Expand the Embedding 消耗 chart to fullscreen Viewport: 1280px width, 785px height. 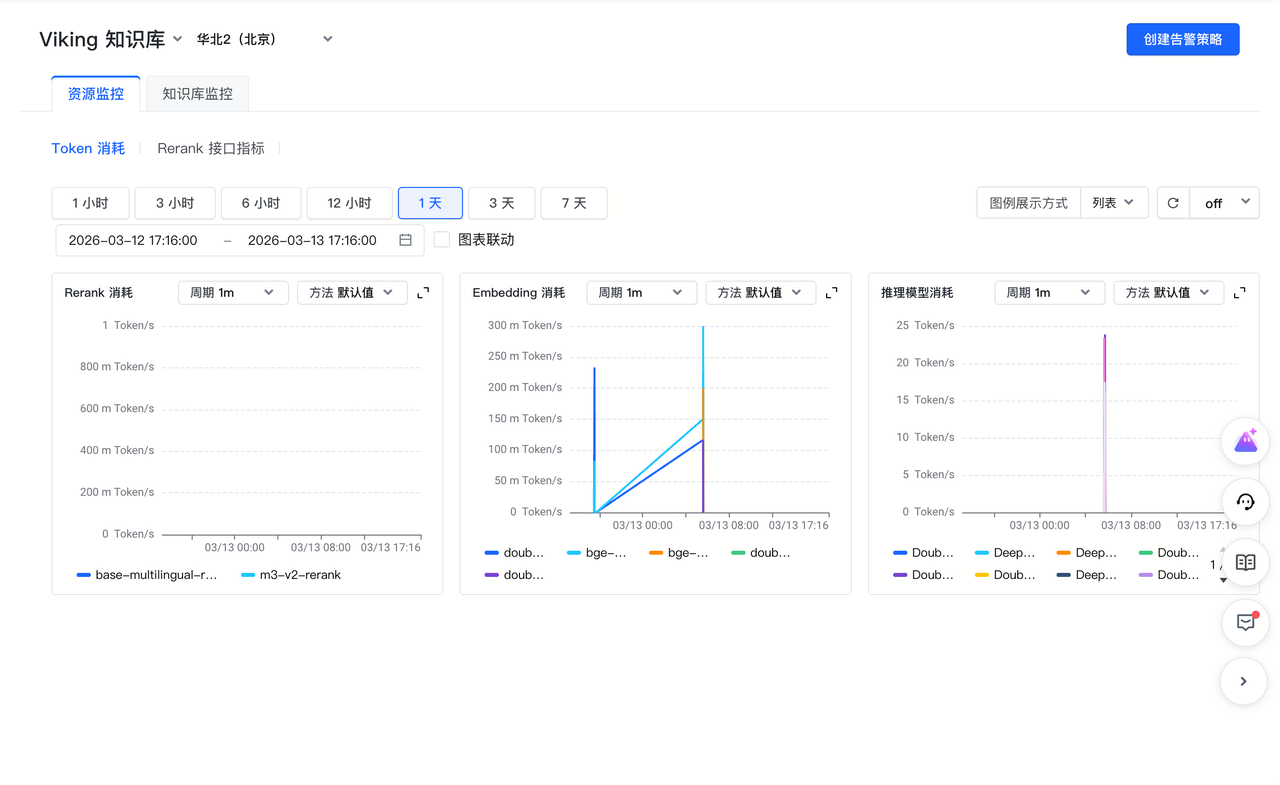tap(831, 293)
